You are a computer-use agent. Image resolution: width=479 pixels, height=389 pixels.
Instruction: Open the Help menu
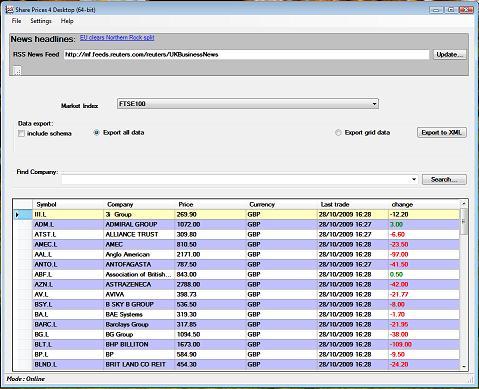coord(67,21)
